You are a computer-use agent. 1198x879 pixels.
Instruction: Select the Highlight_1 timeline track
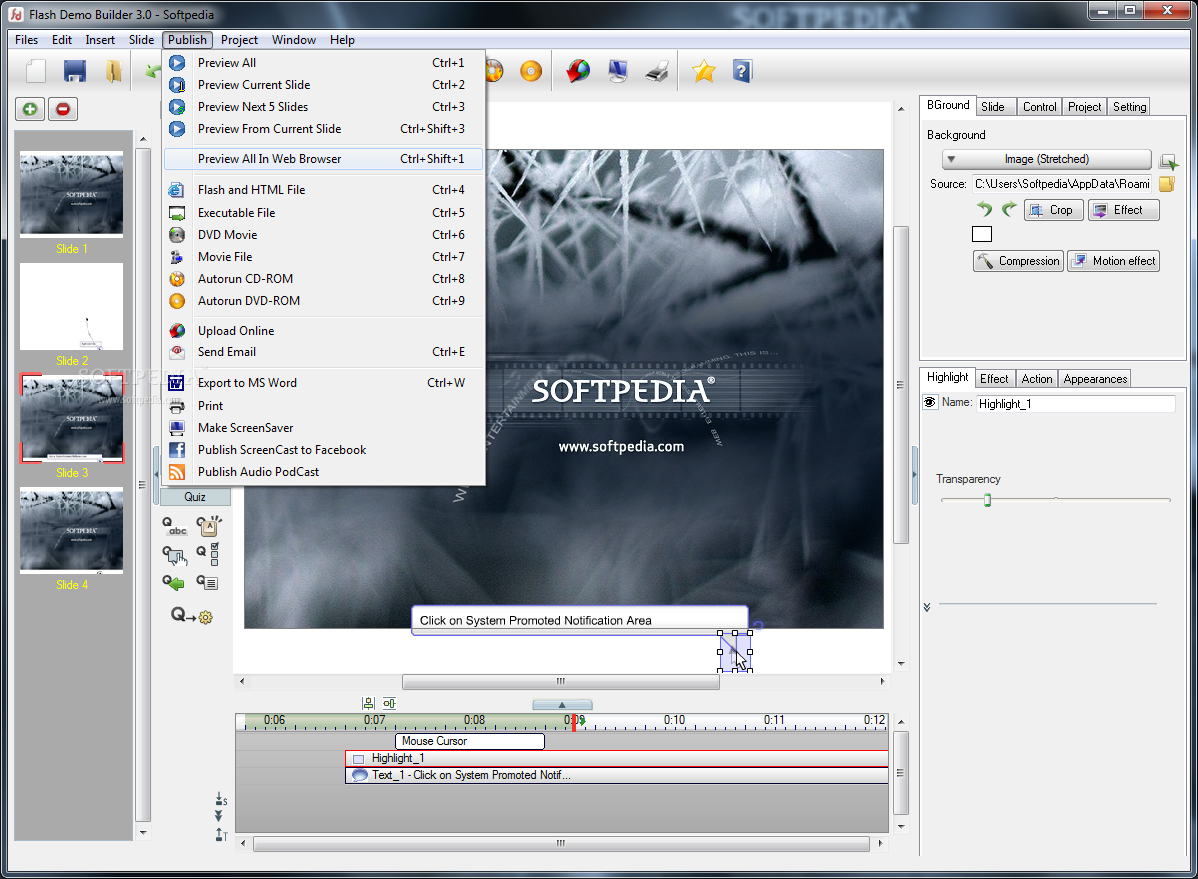pos(617,758)
